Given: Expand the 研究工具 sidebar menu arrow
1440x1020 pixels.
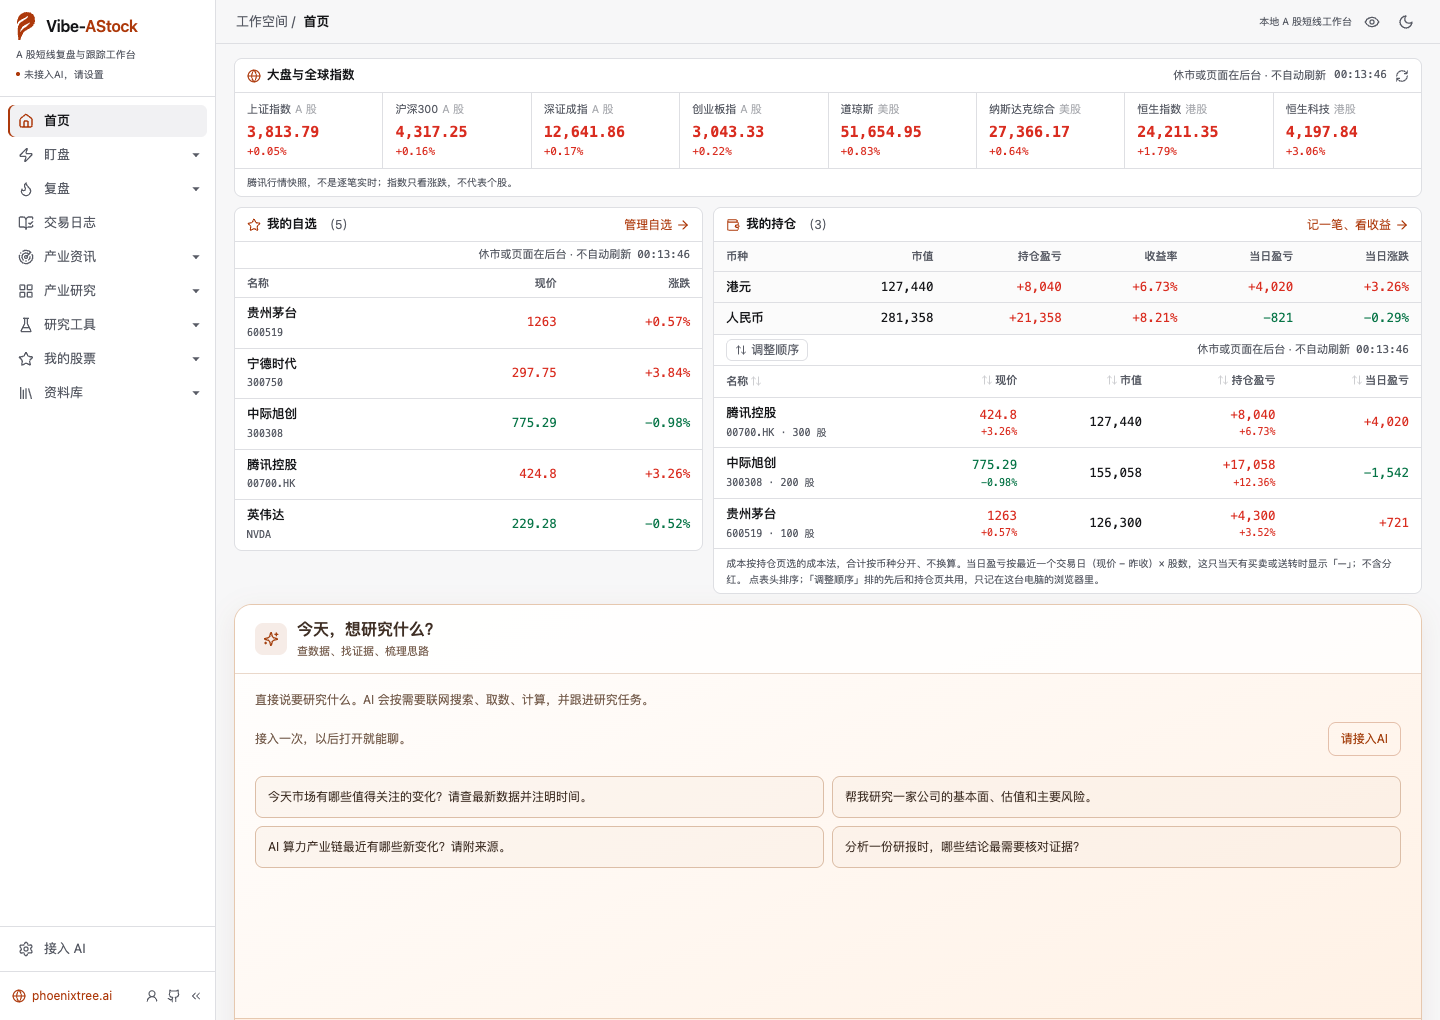Looking at the screenshot, I should 196,325.
